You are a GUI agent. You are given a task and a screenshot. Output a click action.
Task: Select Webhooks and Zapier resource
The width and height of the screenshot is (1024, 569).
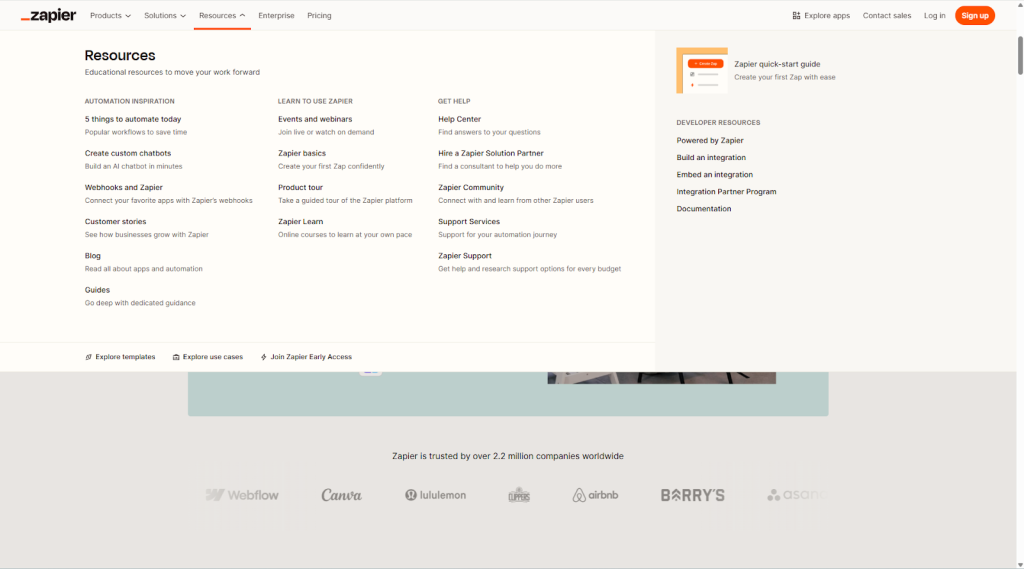(123, 187)
